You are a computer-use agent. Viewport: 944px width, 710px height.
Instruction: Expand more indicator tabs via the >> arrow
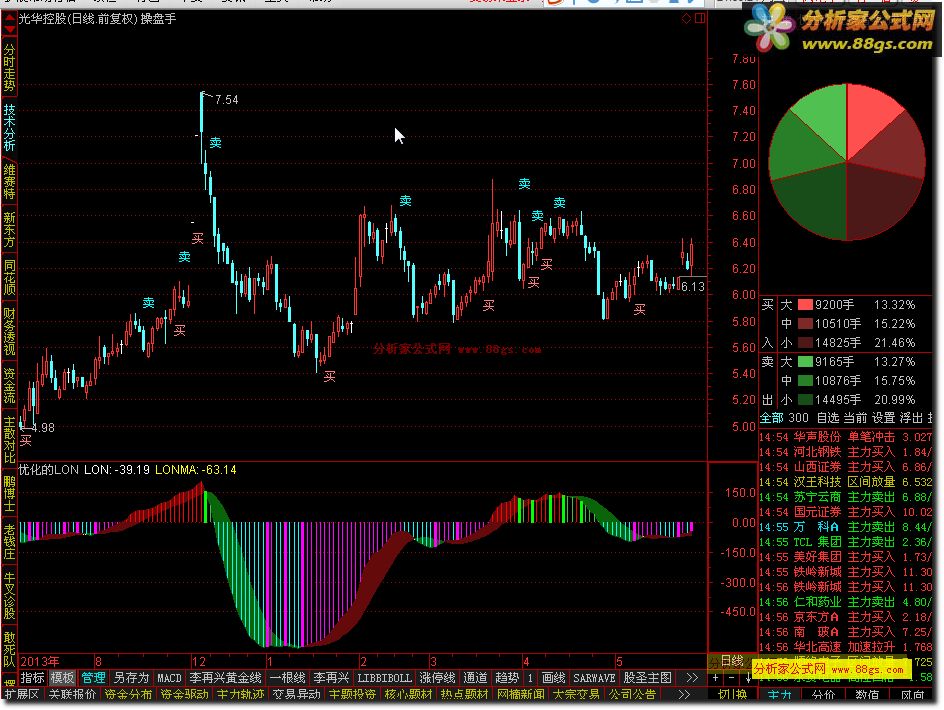click(692, 678)
